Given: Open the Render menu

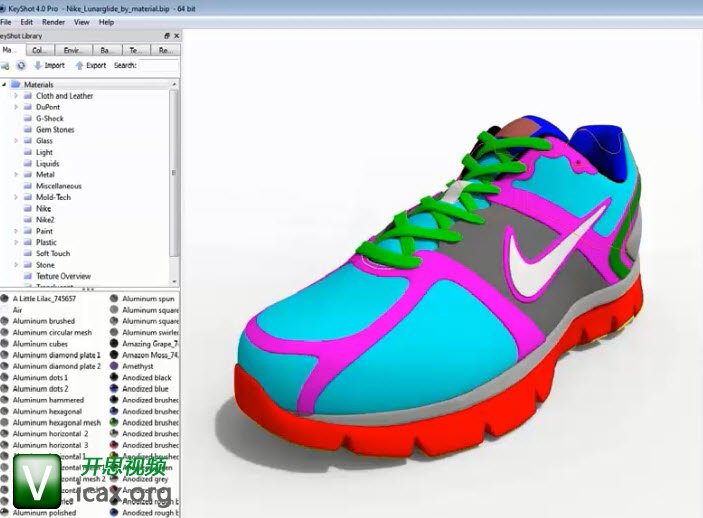Looking at the screenshot, I should [x=53, y=21].
